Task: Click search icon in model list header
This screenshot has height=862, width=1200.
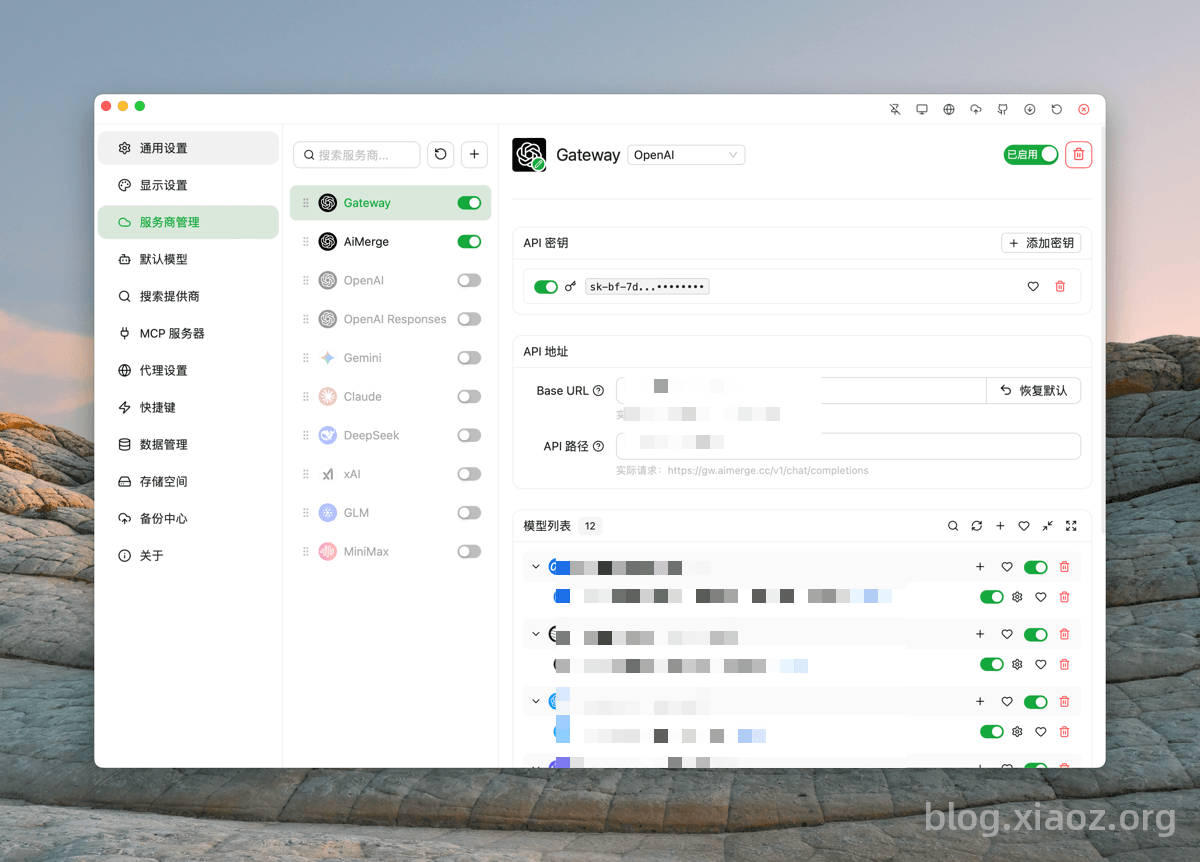Action: [x=953, y=526]
